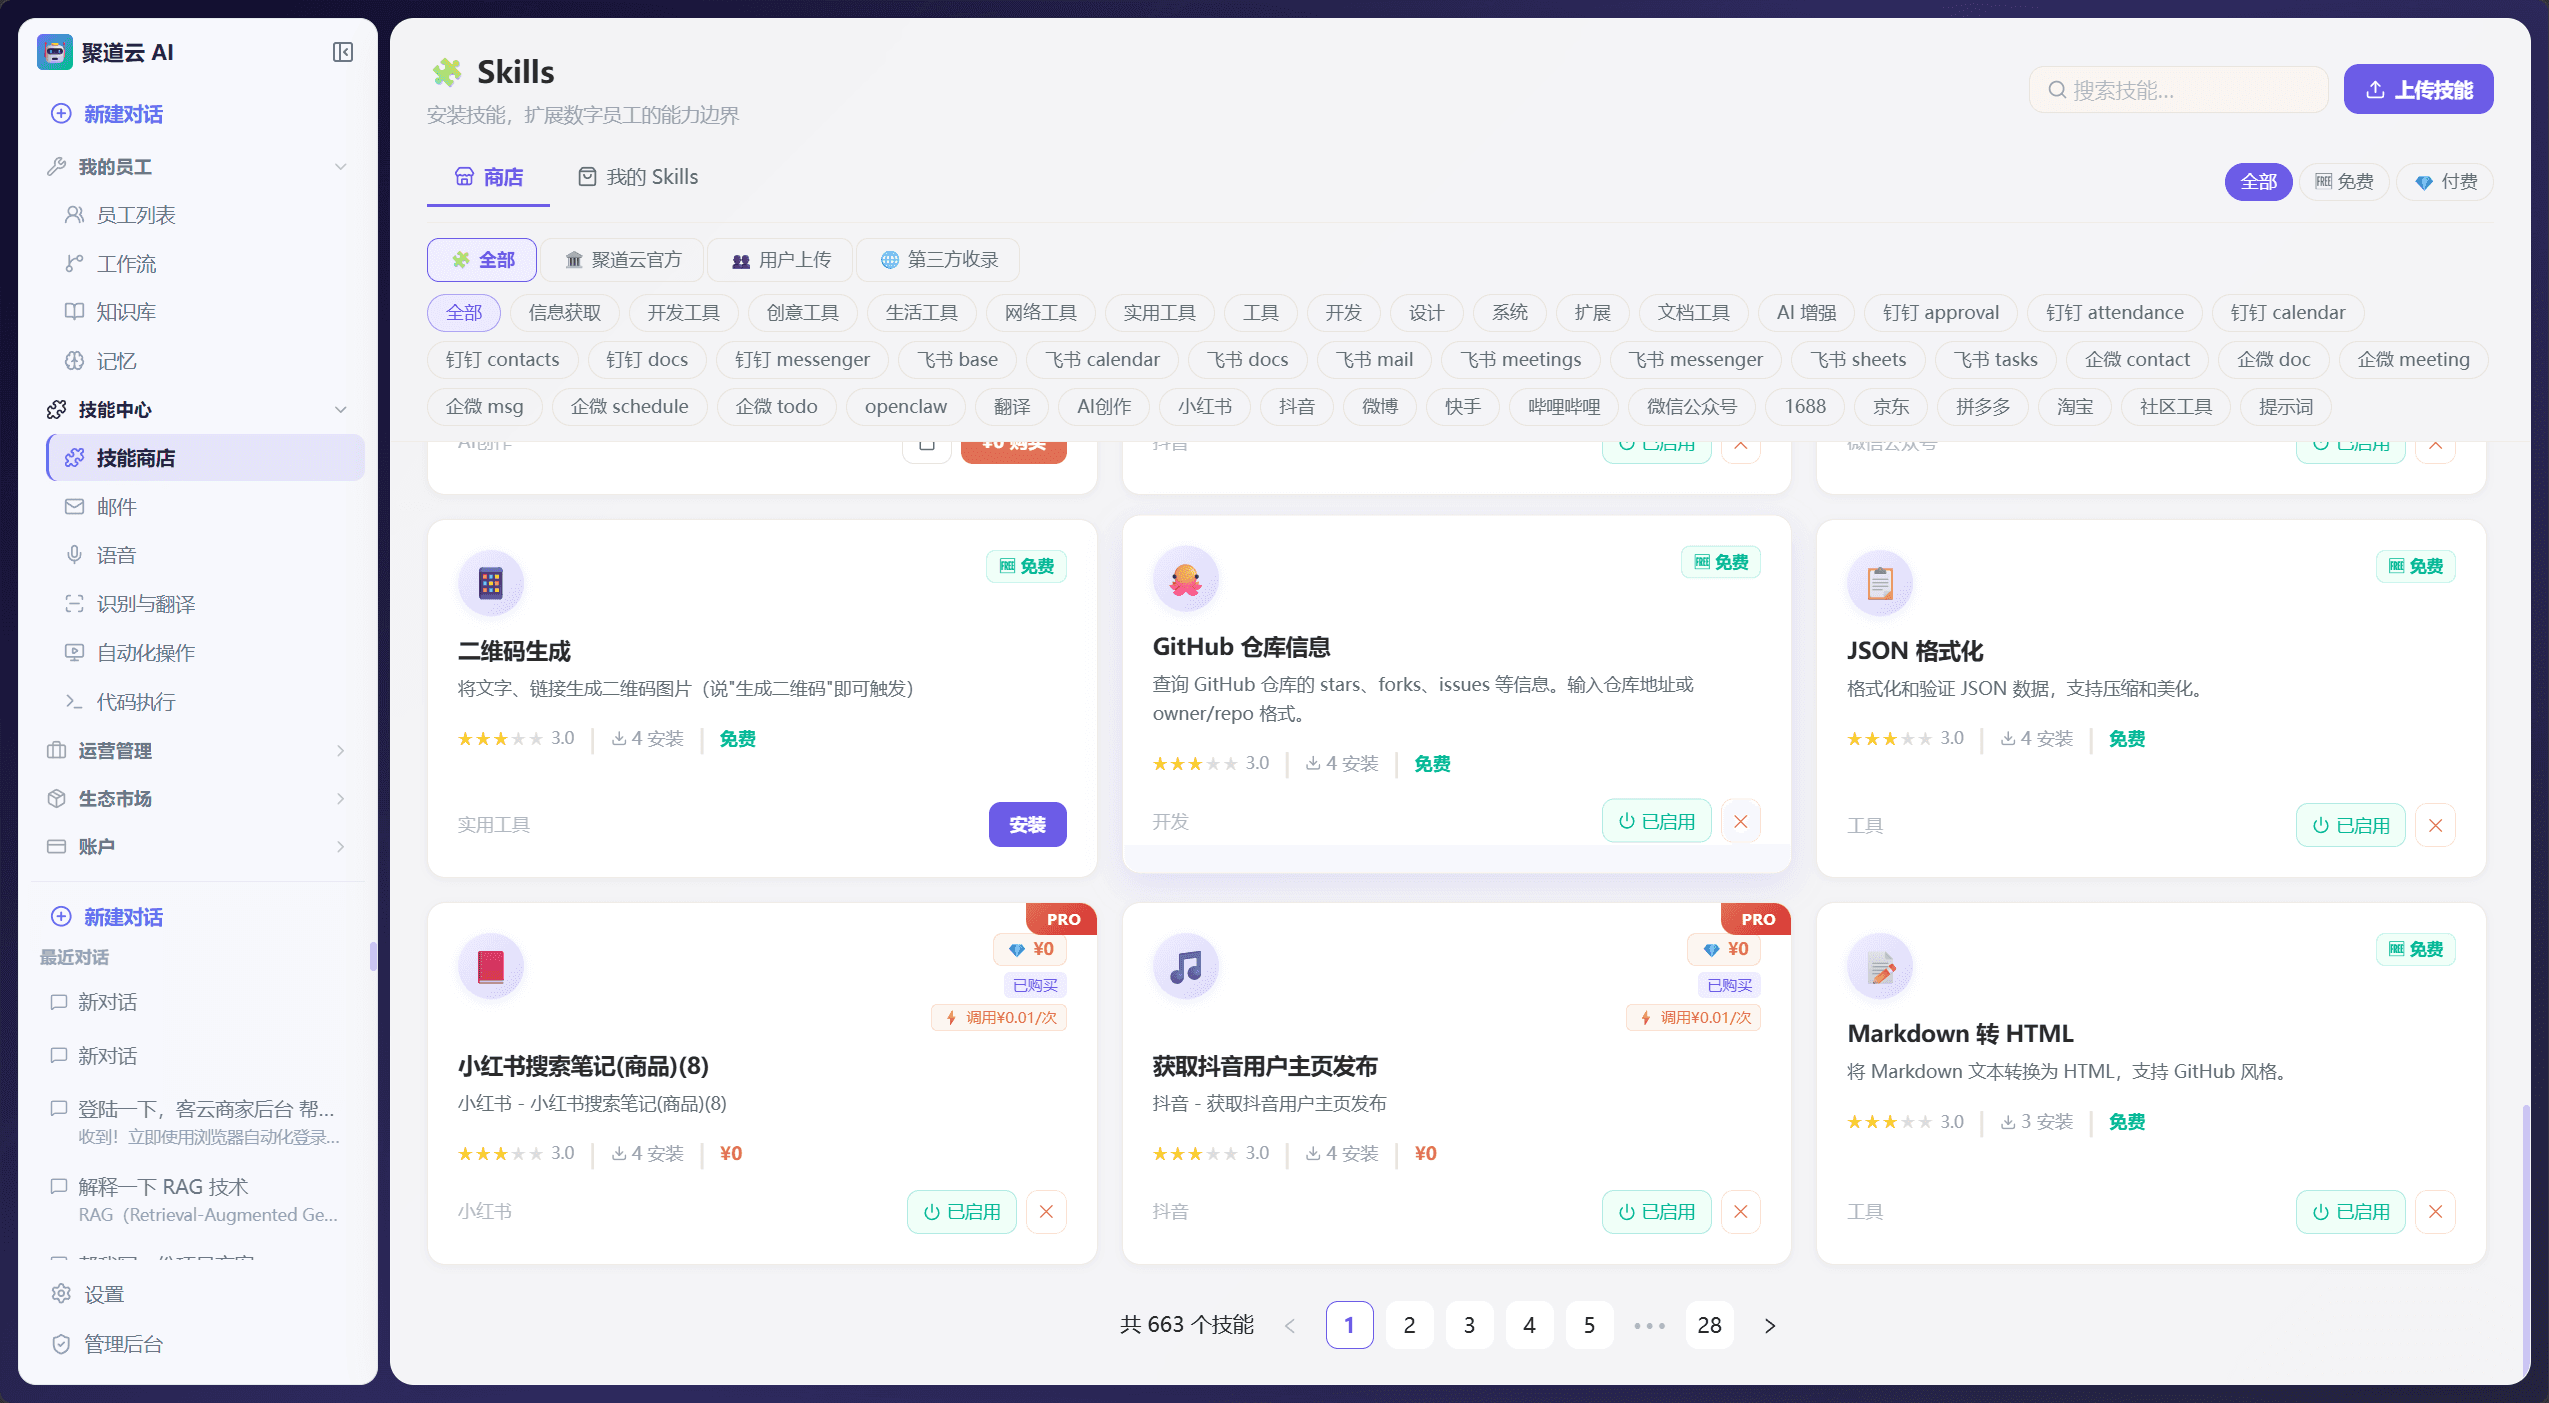Remove the JSON 格式化 skill with X
The width and height of the screenshot is (2549, 1403).
(2435, 825)
